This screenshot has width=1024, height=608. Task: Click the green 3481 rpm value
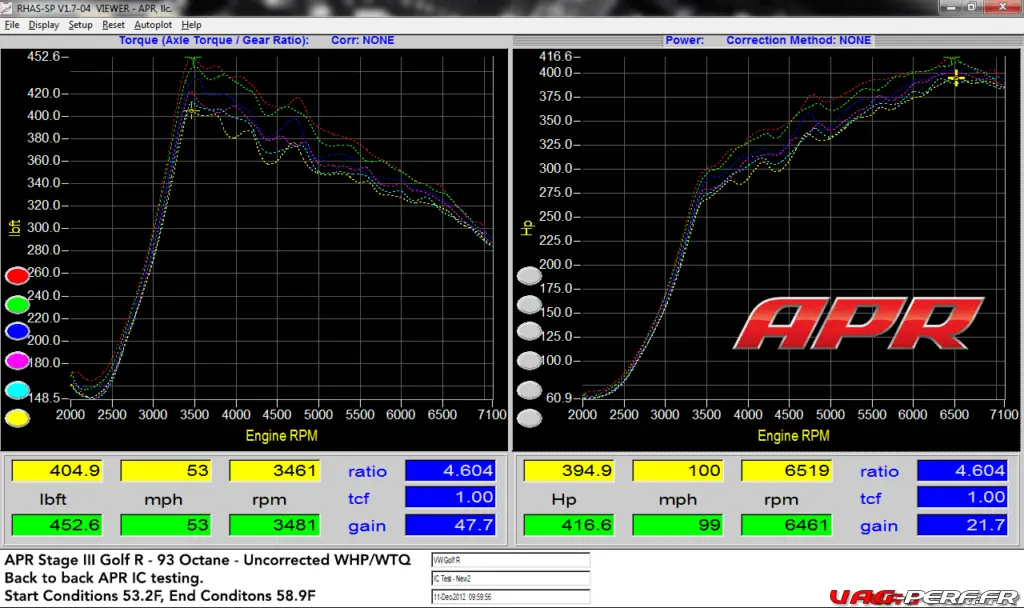(275, 525)
